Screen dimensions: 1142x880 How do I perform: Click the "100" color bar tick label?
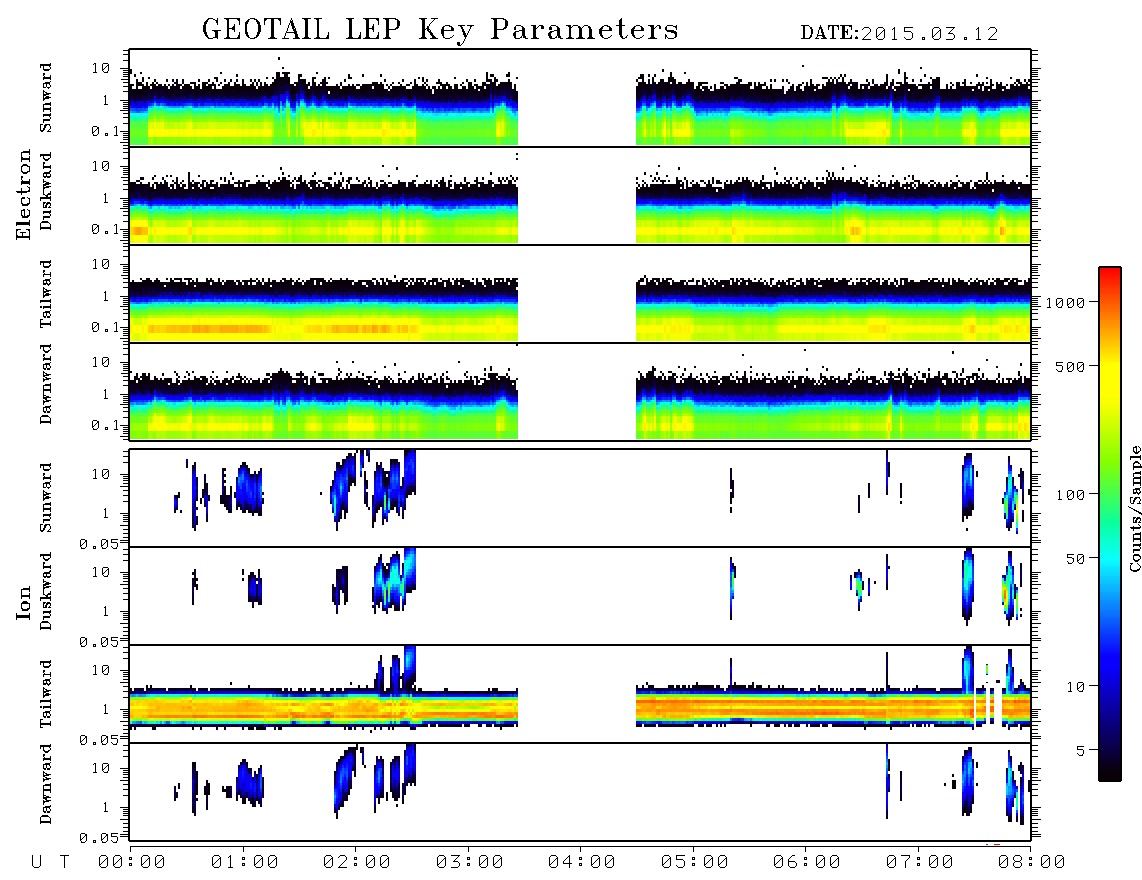coord(1071,495)
